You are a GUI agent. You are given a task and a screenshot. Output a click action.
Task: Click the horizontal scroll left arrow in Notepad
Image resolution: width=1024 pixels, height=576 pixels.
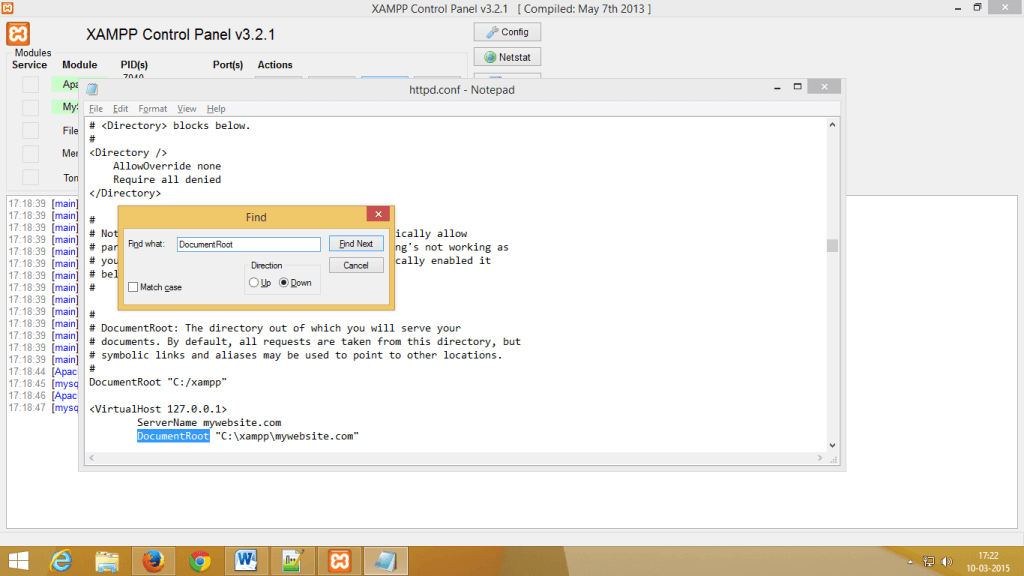coord(91,458)
